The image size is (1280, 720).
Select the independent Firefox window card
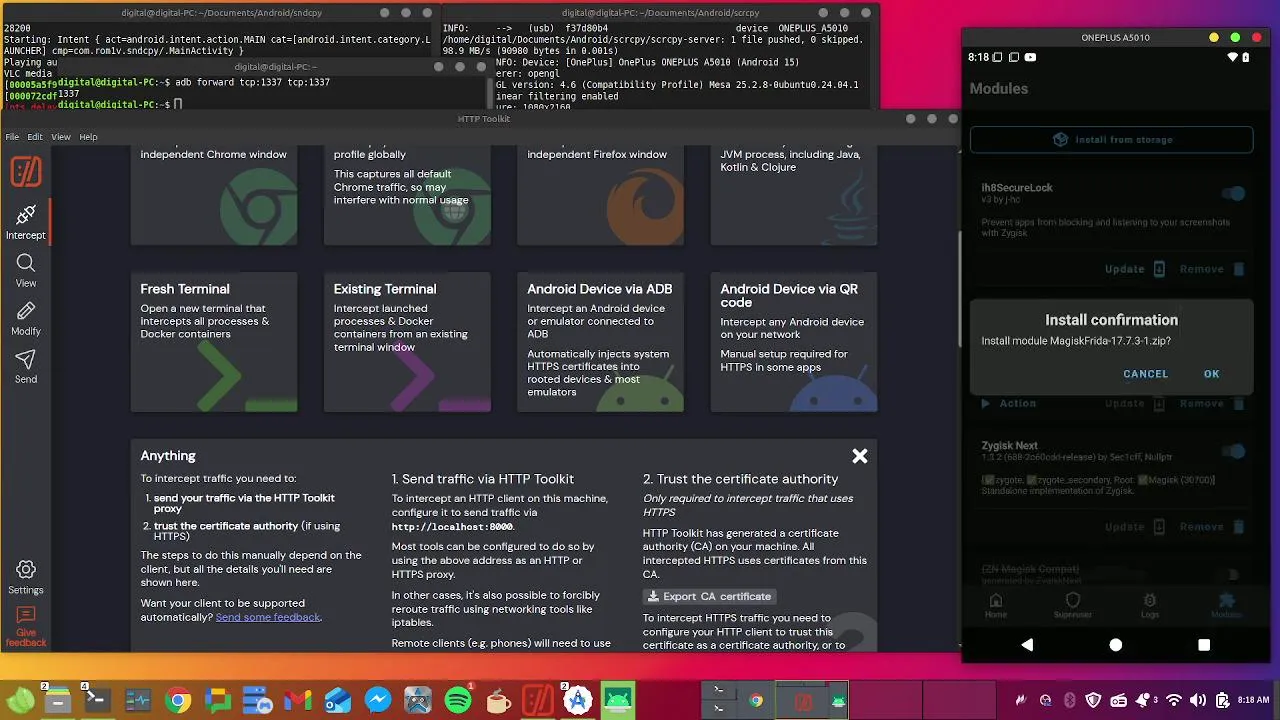(600, 195)
